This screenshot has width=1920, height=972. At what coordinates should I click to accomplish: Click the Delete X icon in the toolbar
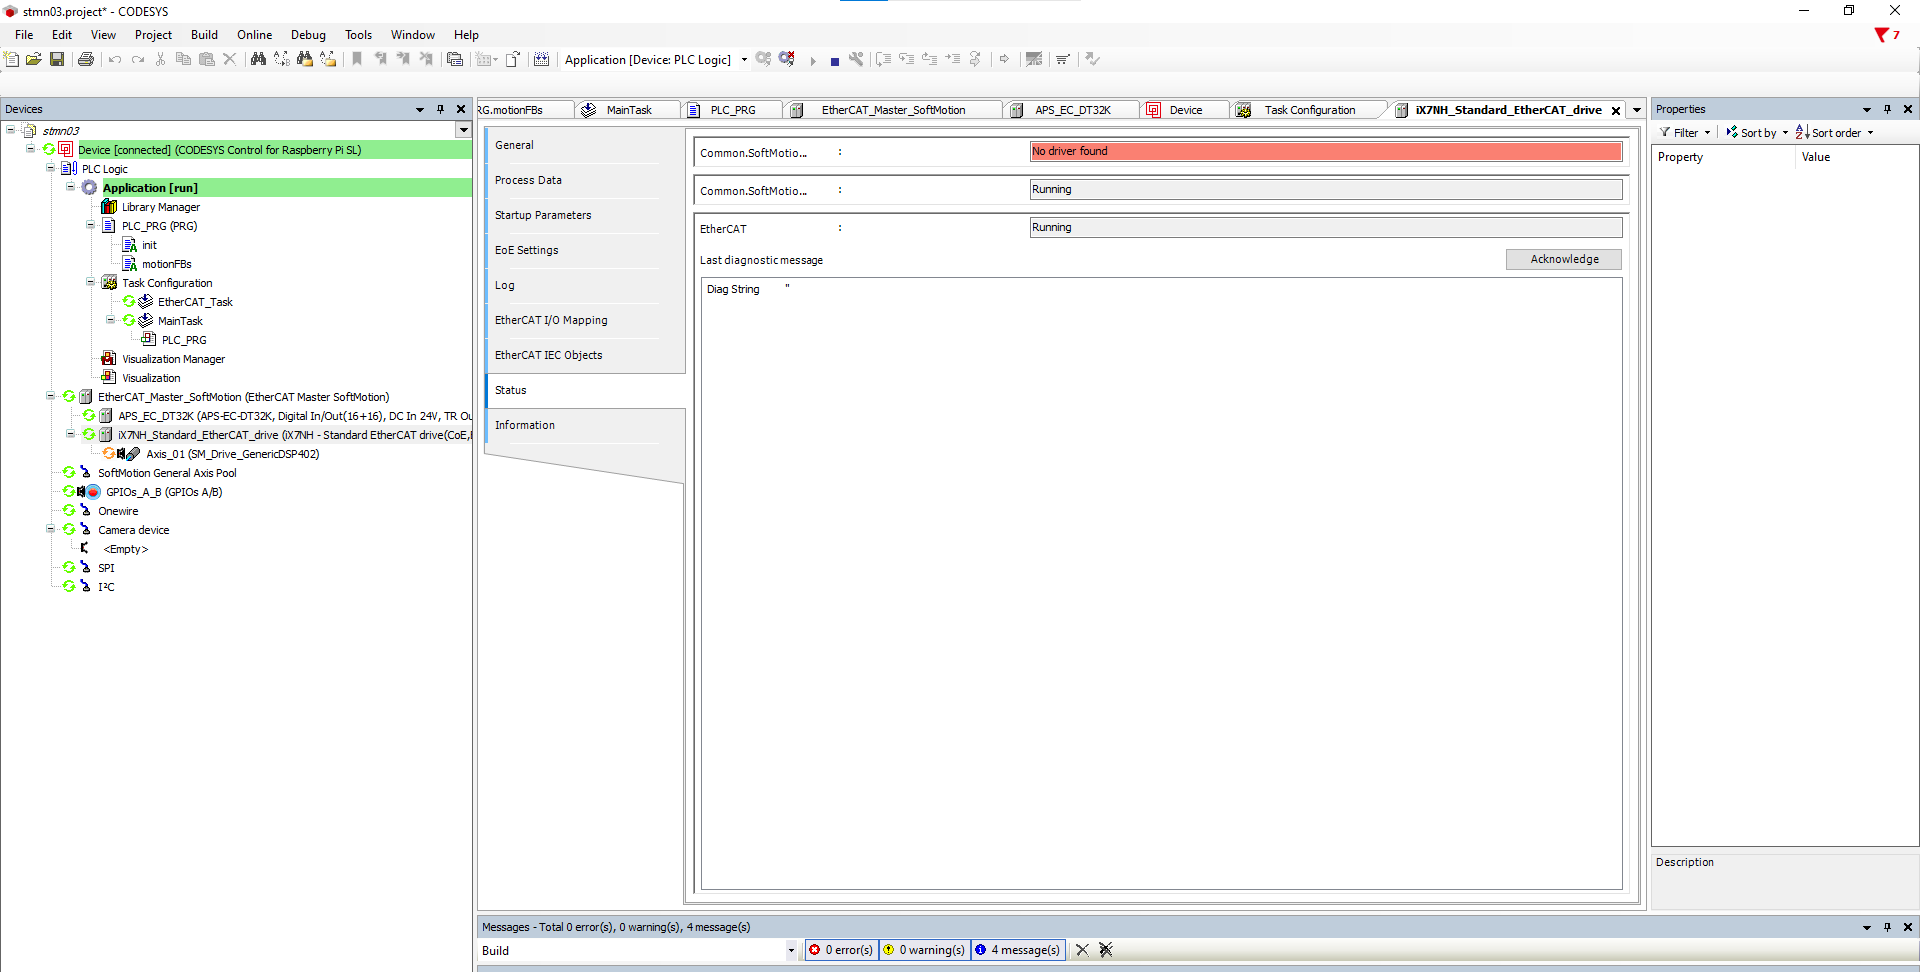(x=229, y=59)
